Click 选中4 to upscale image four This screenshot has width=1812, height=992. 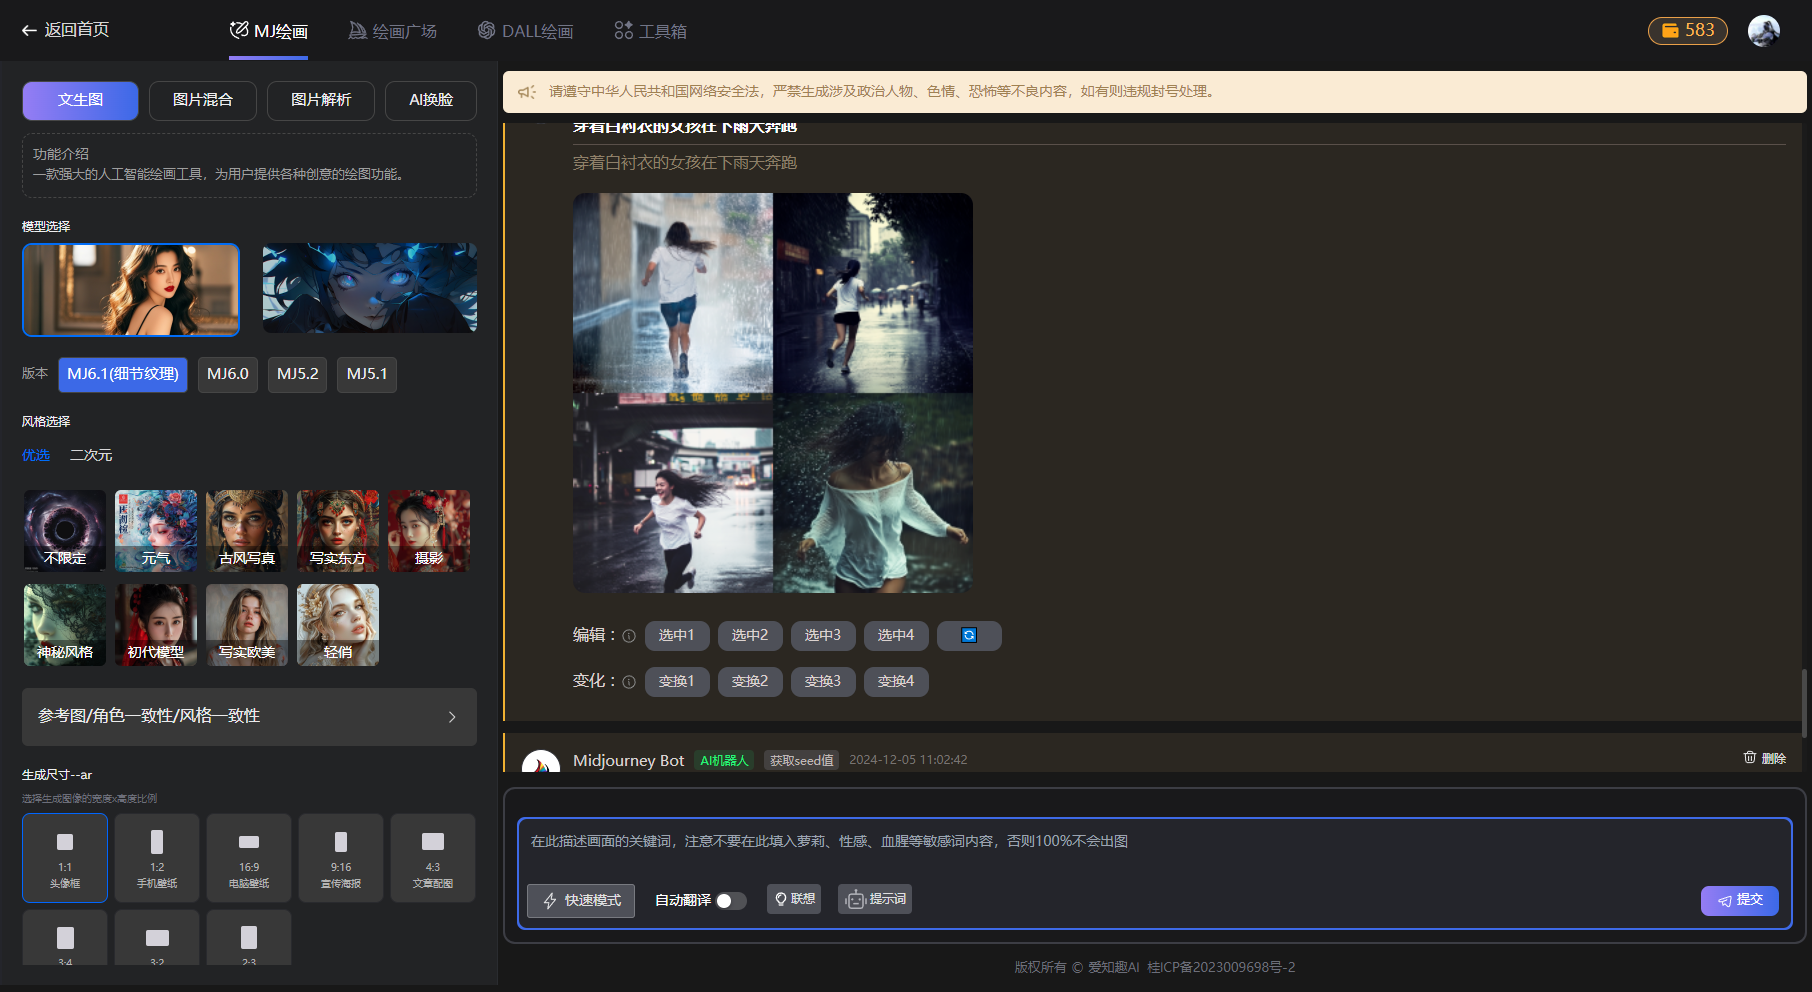click(896, 636)
